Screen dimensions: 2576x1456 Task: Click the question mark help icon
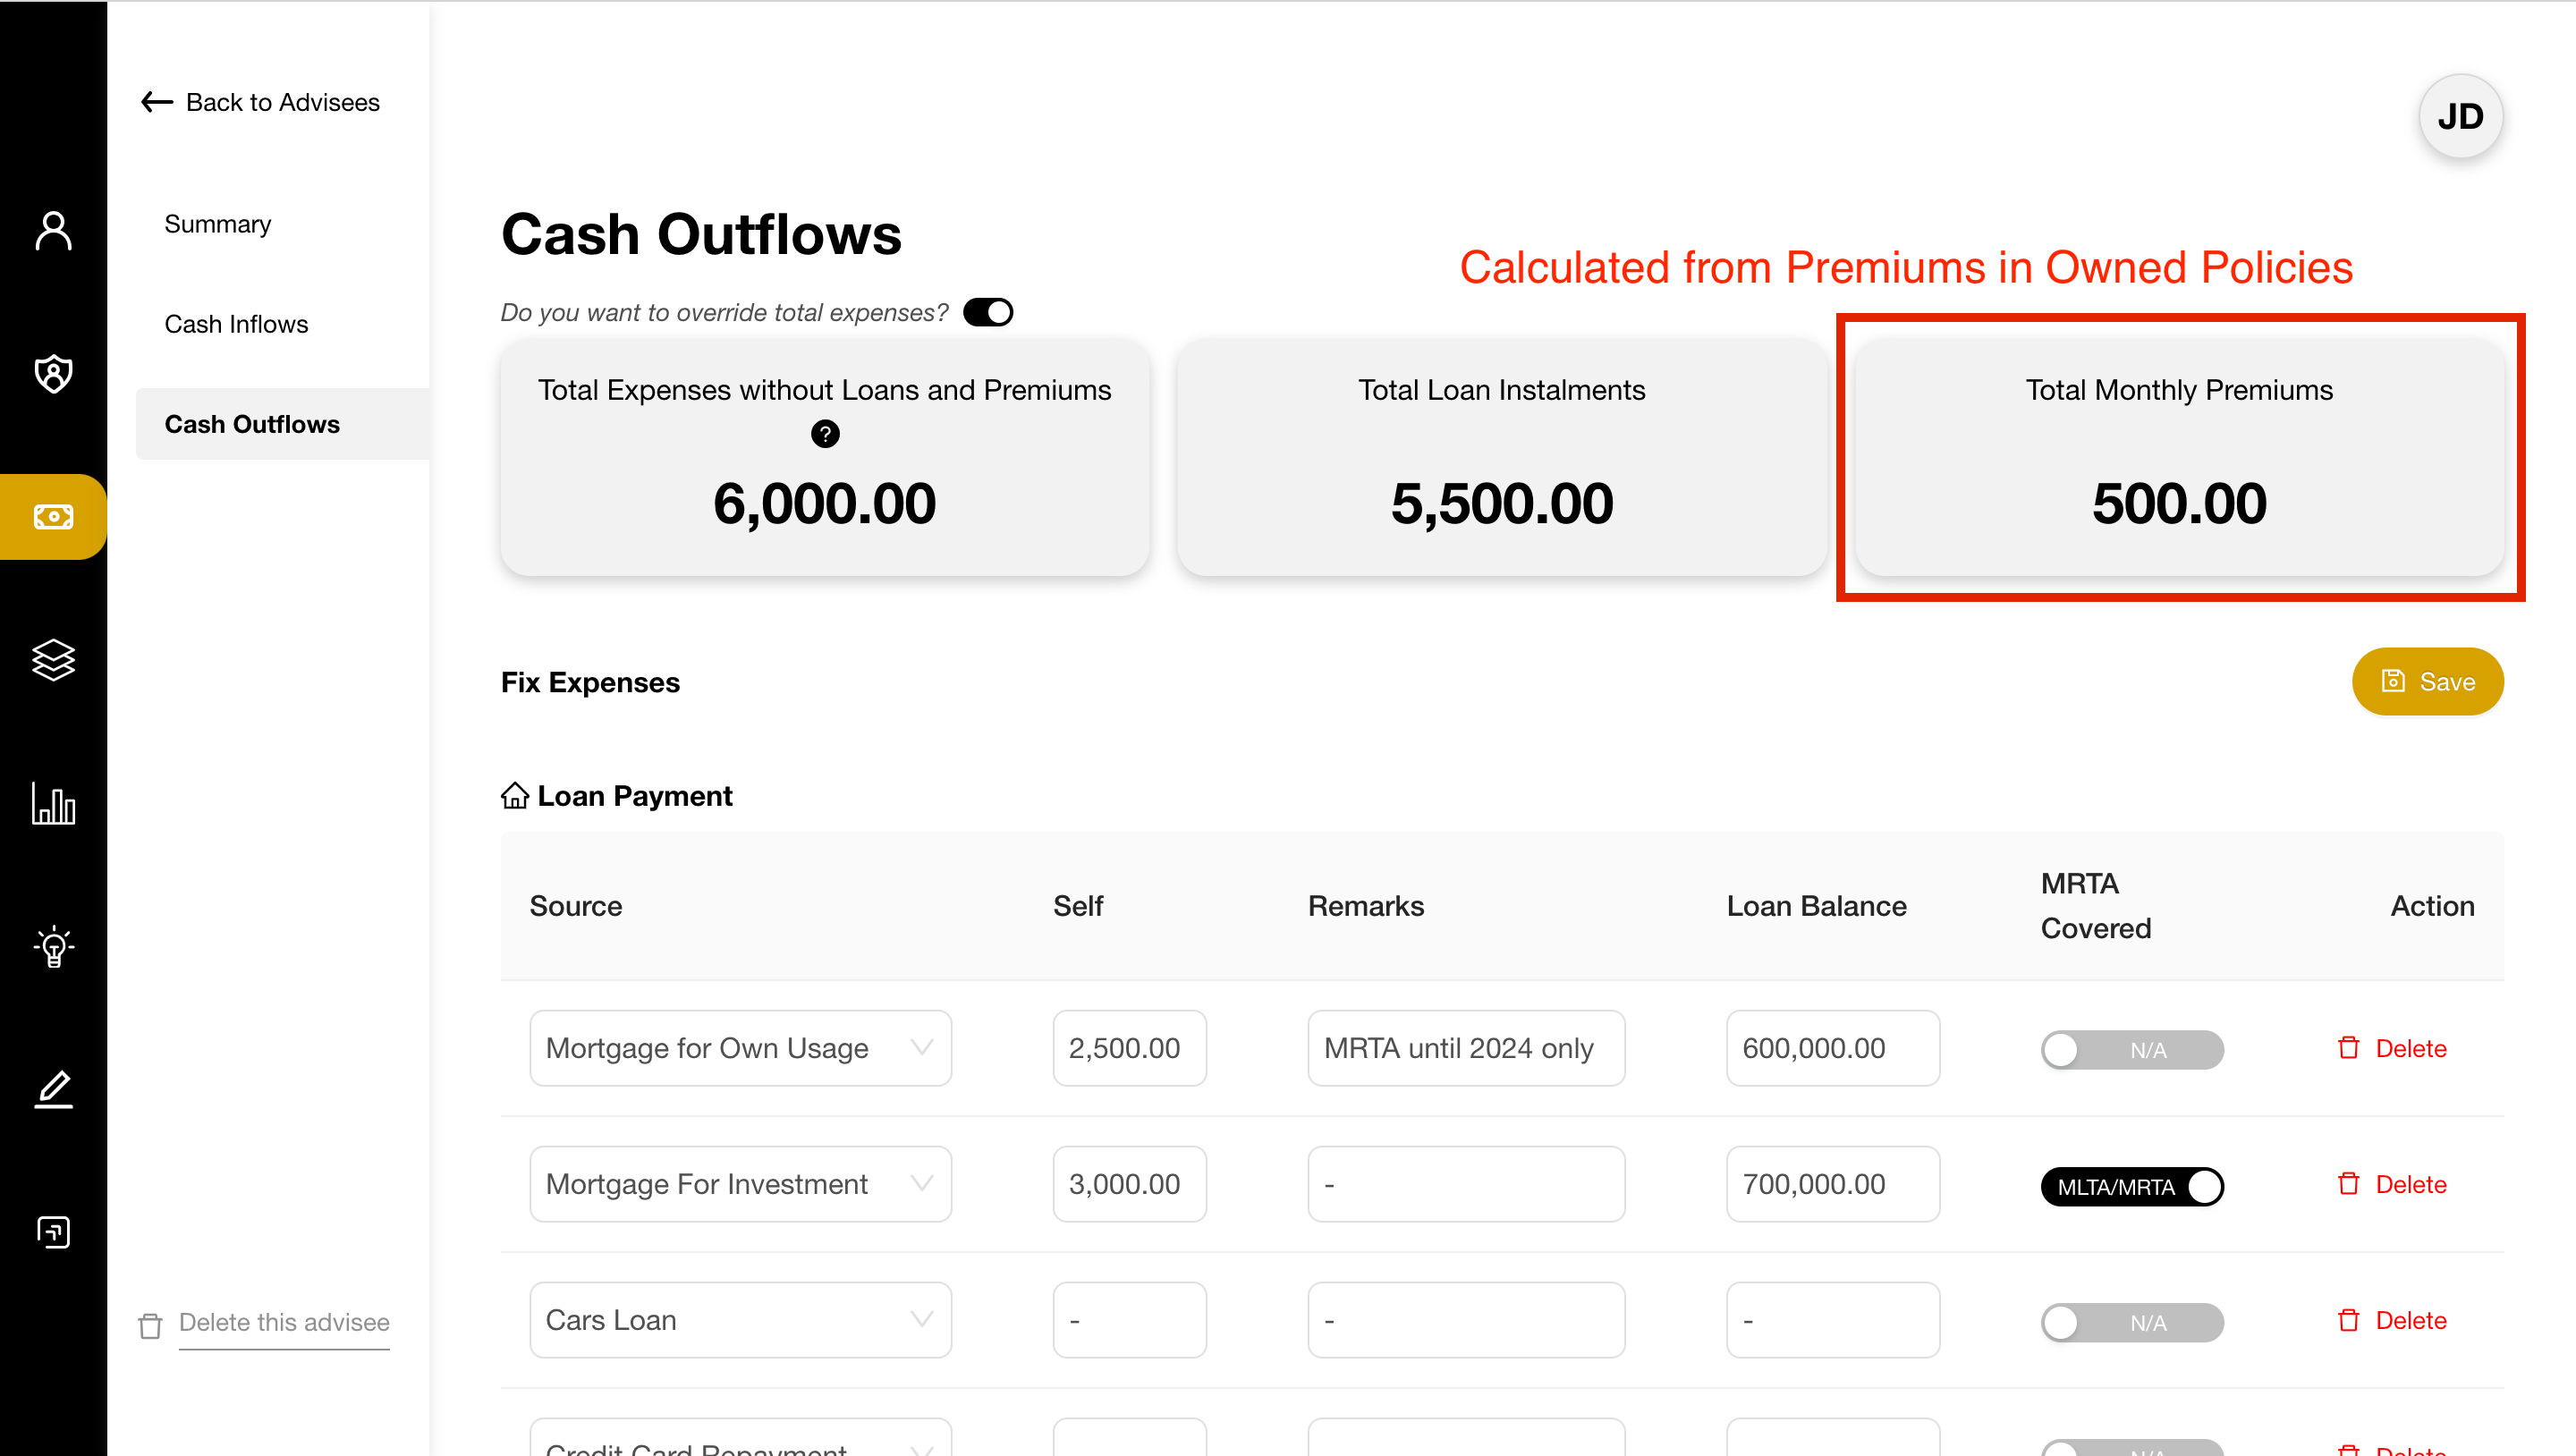point(825,434)
